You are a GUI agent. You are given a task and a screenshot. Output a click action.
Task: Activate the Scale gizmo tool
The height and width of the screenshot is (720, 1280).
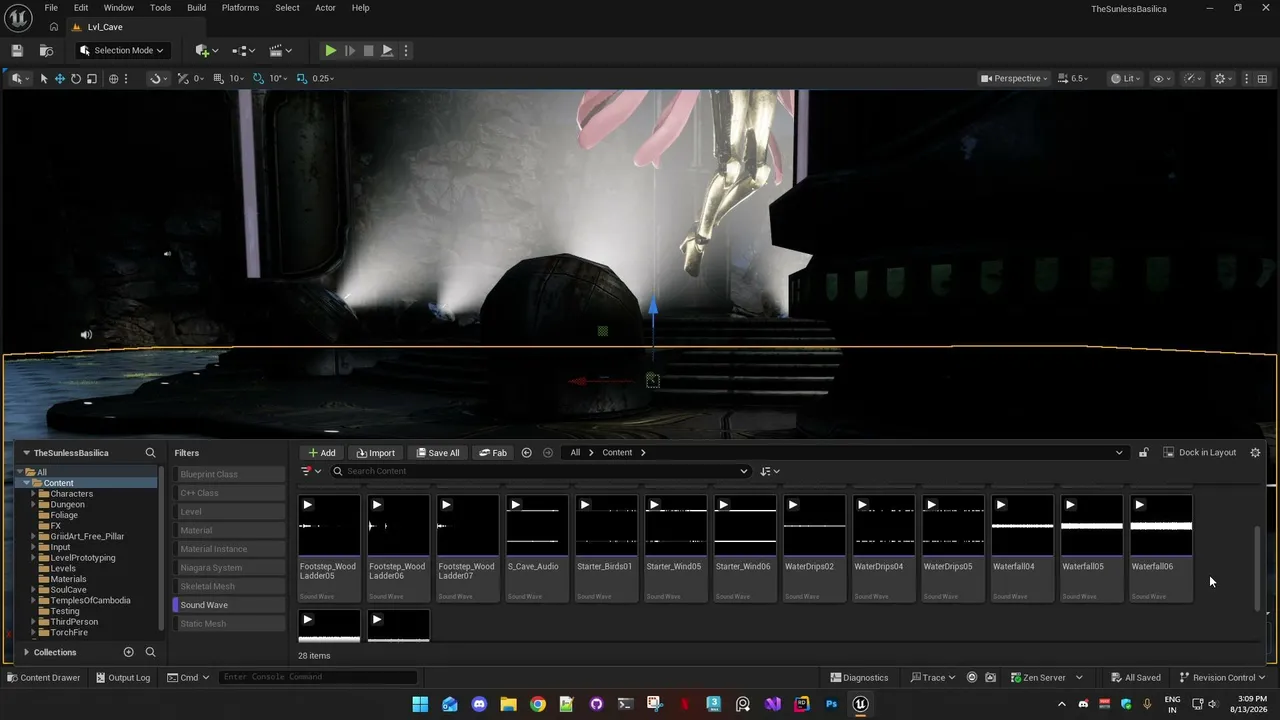point(92,78)
